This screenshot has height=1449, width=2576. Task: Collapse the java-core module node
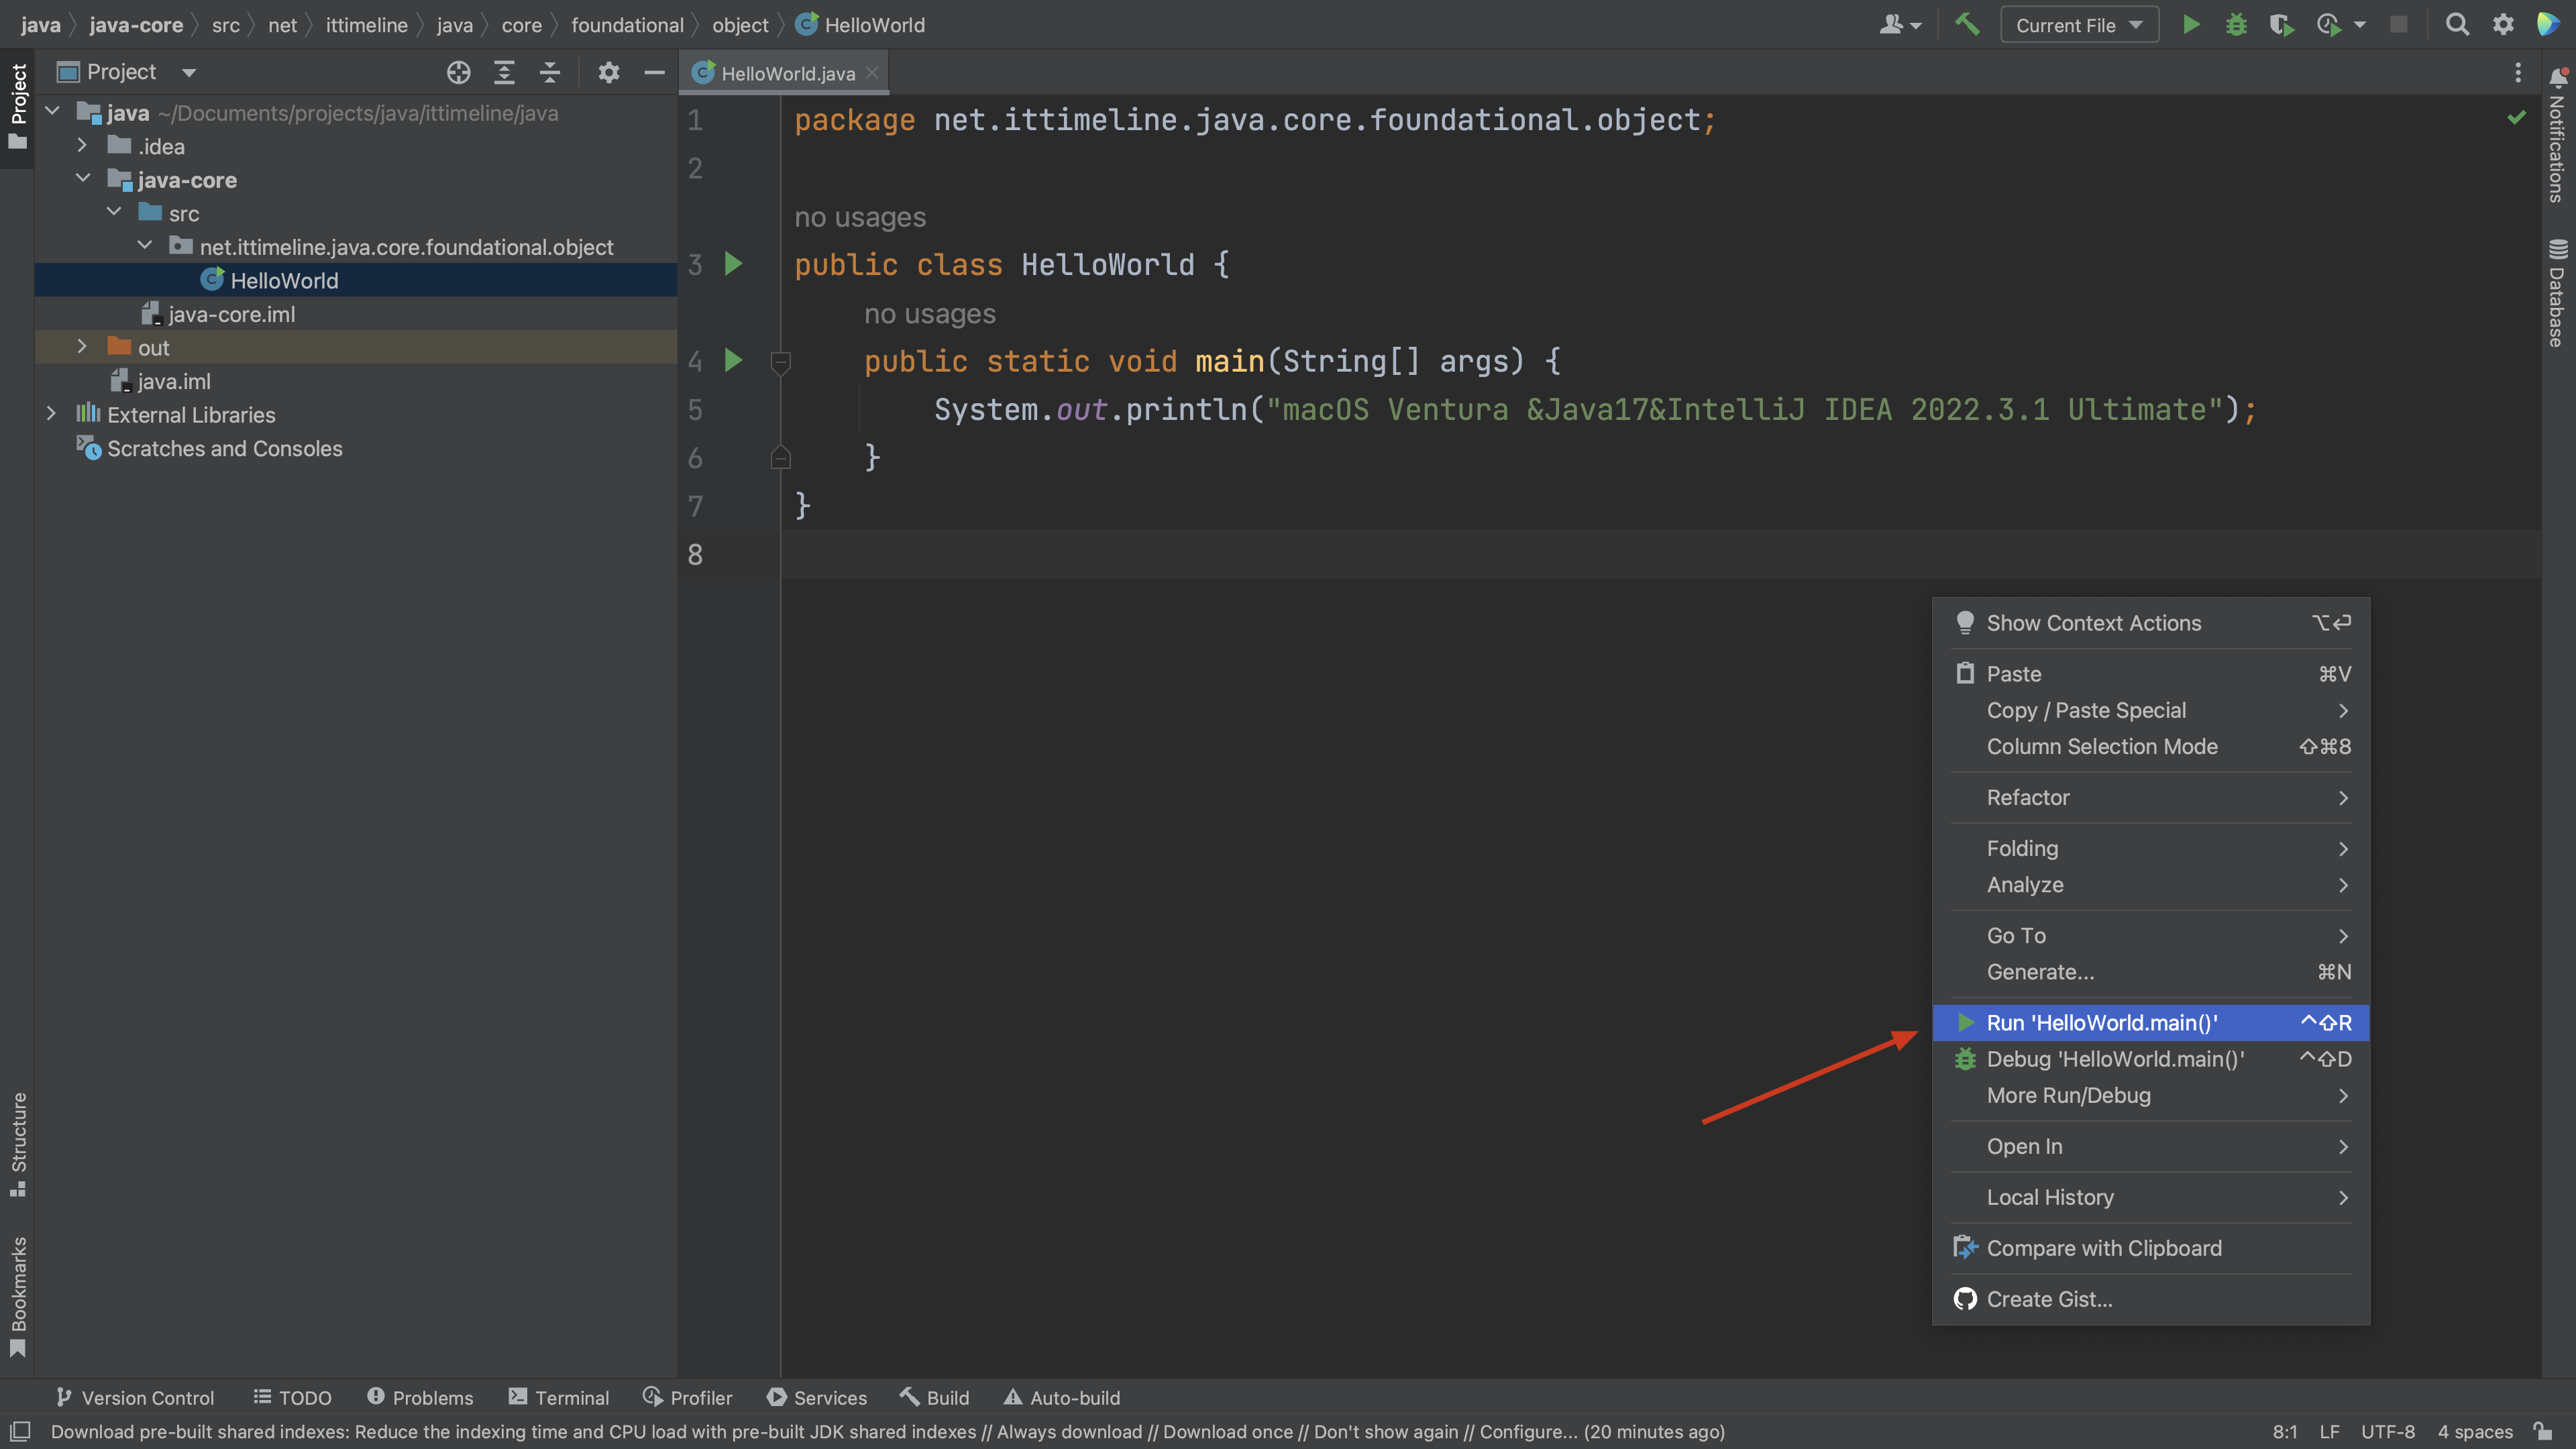click(x=83, y=179)
